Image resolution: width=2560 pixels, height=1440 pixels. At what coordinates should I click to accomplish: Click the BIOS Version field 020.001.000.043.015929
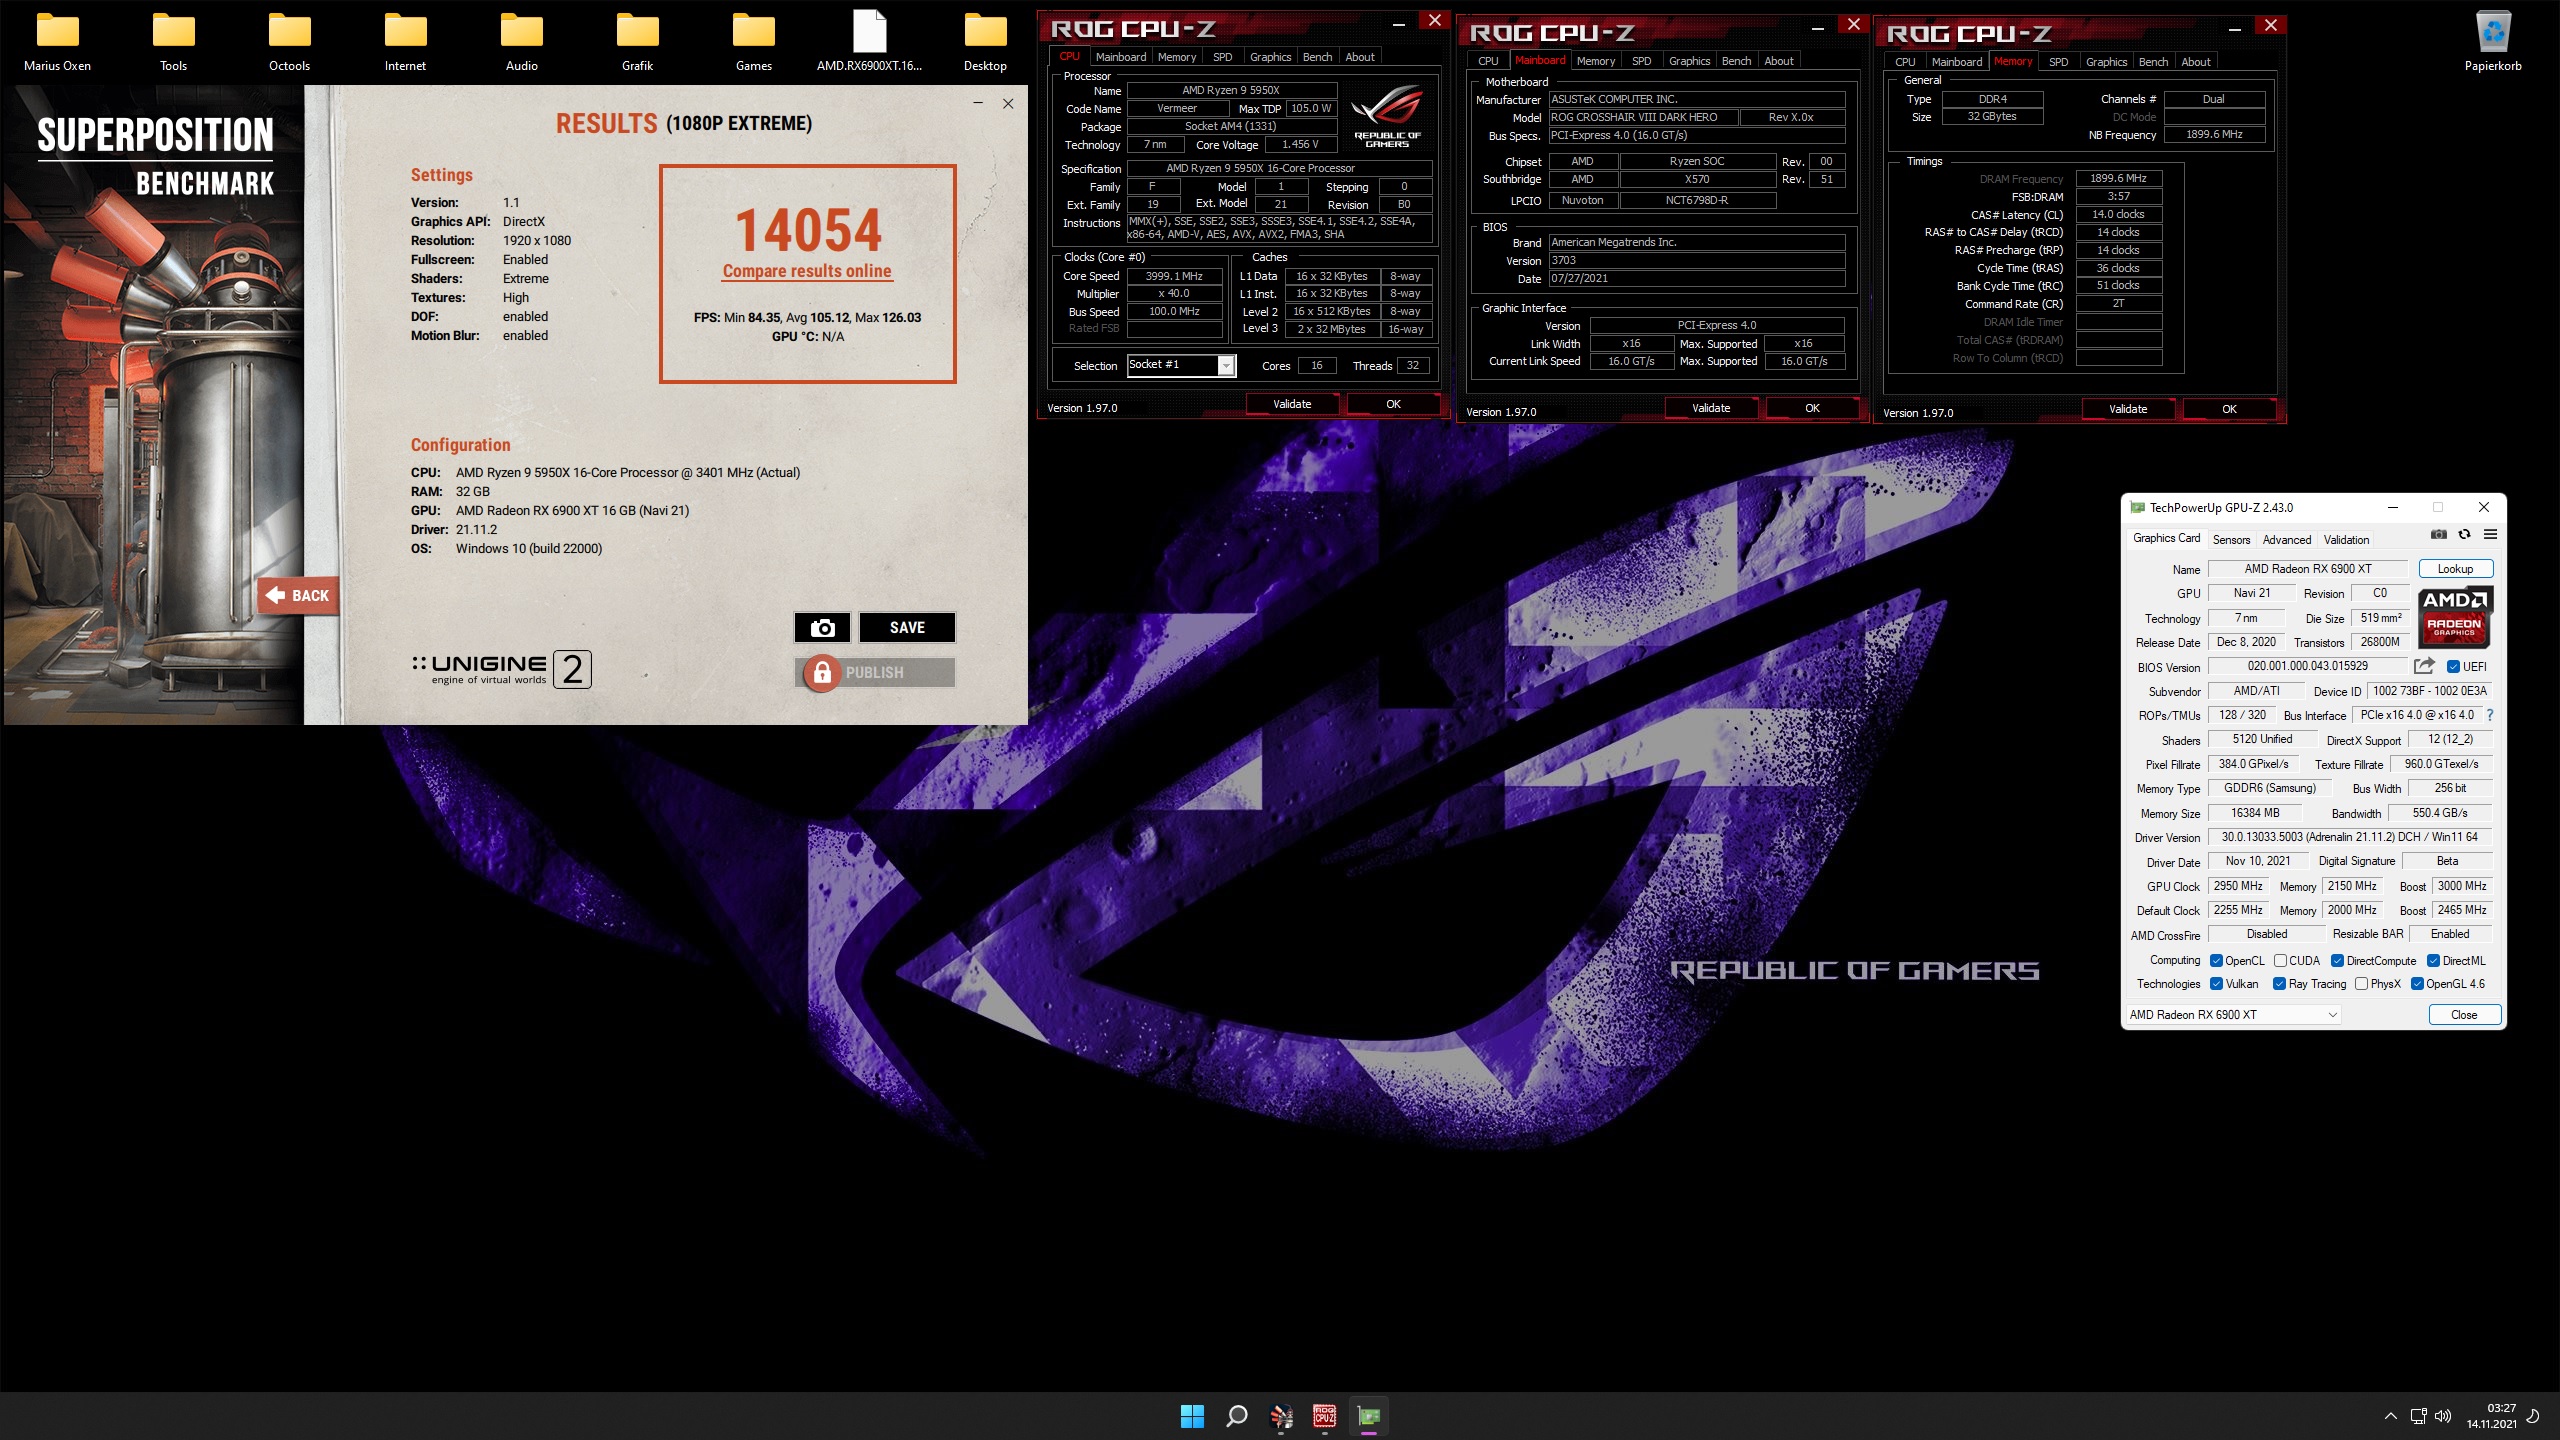[x=2308, y=666]
